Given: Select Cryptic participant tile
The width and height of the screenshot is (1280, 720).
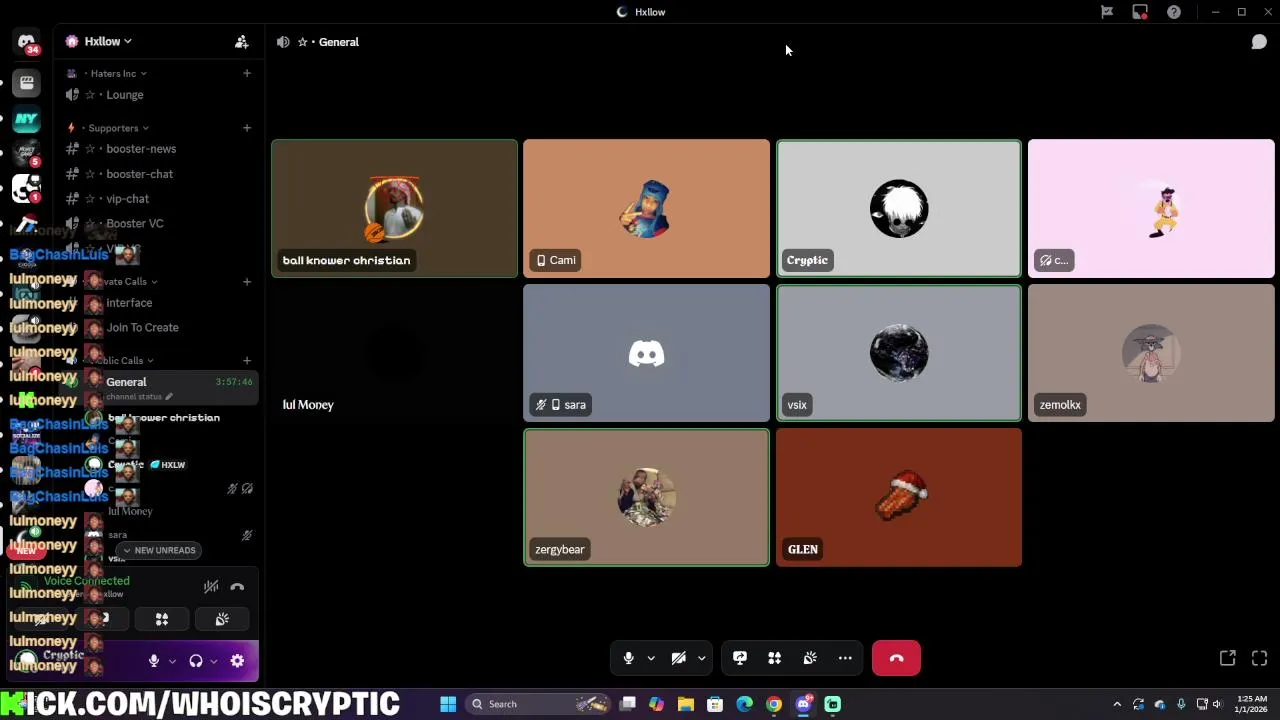Looking at the screenshot, I should click(x=899, y=208).
